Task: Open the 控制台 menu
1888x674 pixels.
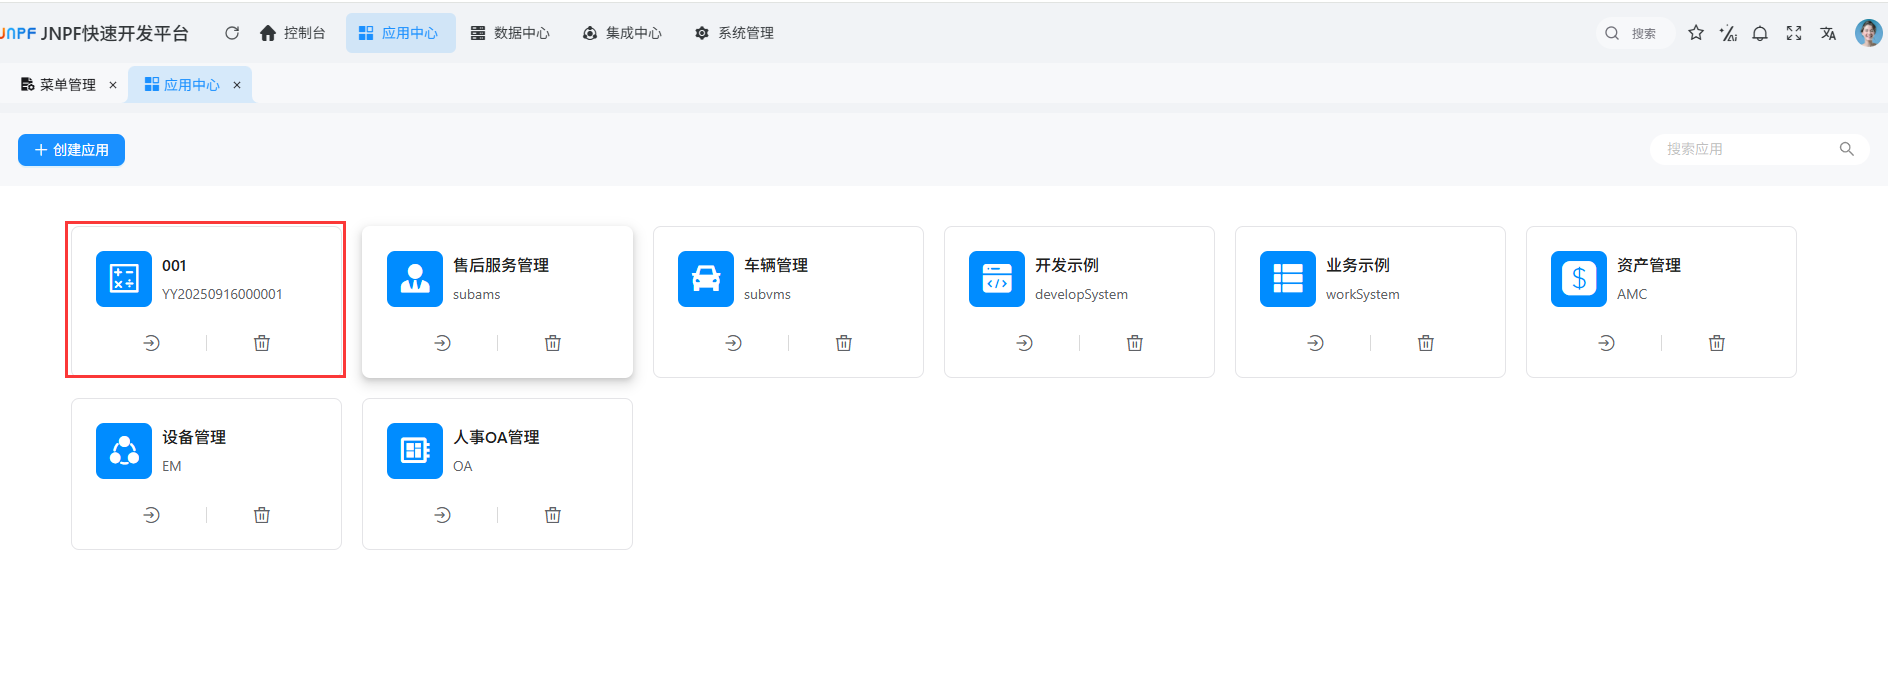Action: (293, 33)
